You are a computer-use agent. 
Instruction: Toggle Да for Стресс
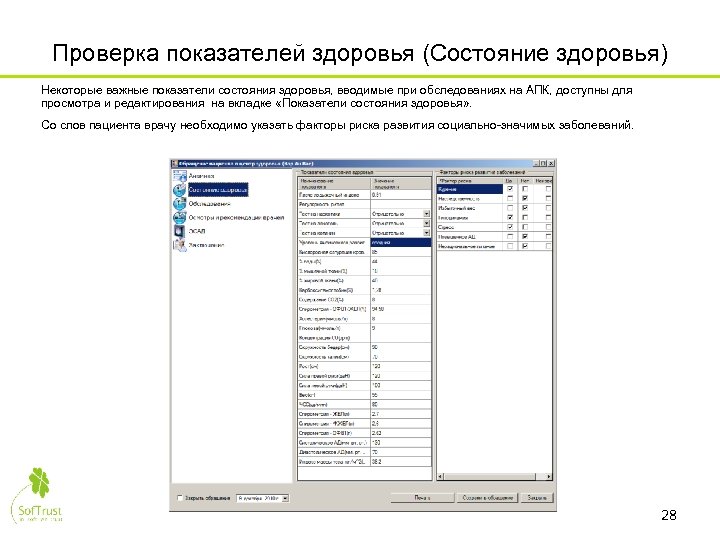pyautogui.click(x=510, y=227)
